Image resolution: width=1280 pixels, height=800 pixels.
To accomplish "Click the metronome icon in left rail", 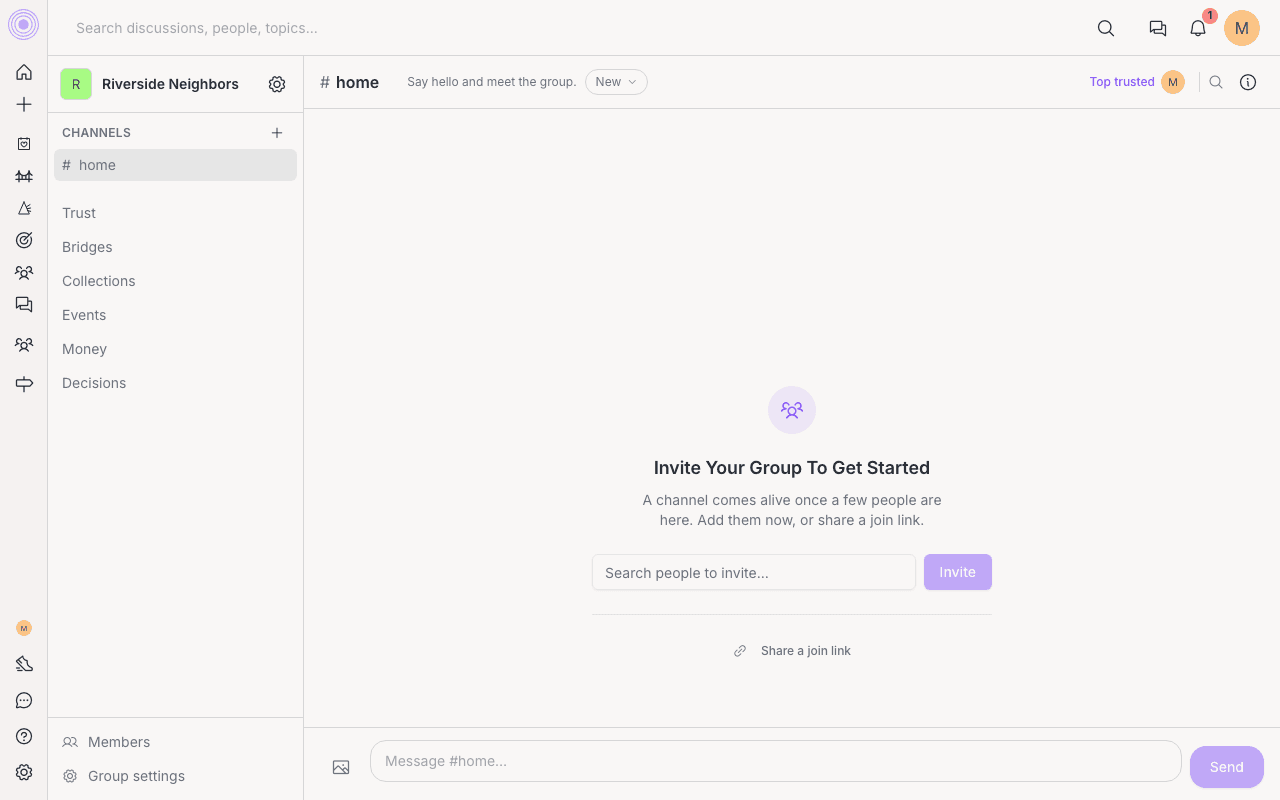I will point(24,208).
